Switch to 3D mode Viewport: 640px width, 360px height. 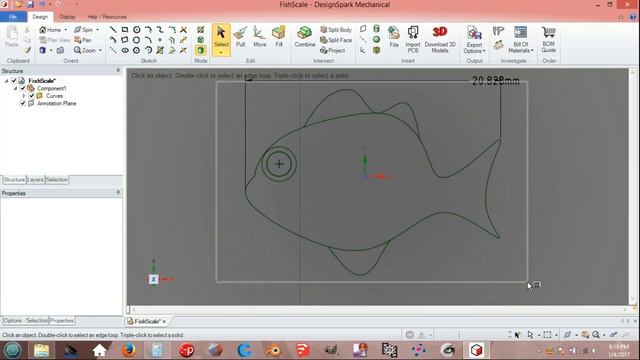(x=200, y=50)
